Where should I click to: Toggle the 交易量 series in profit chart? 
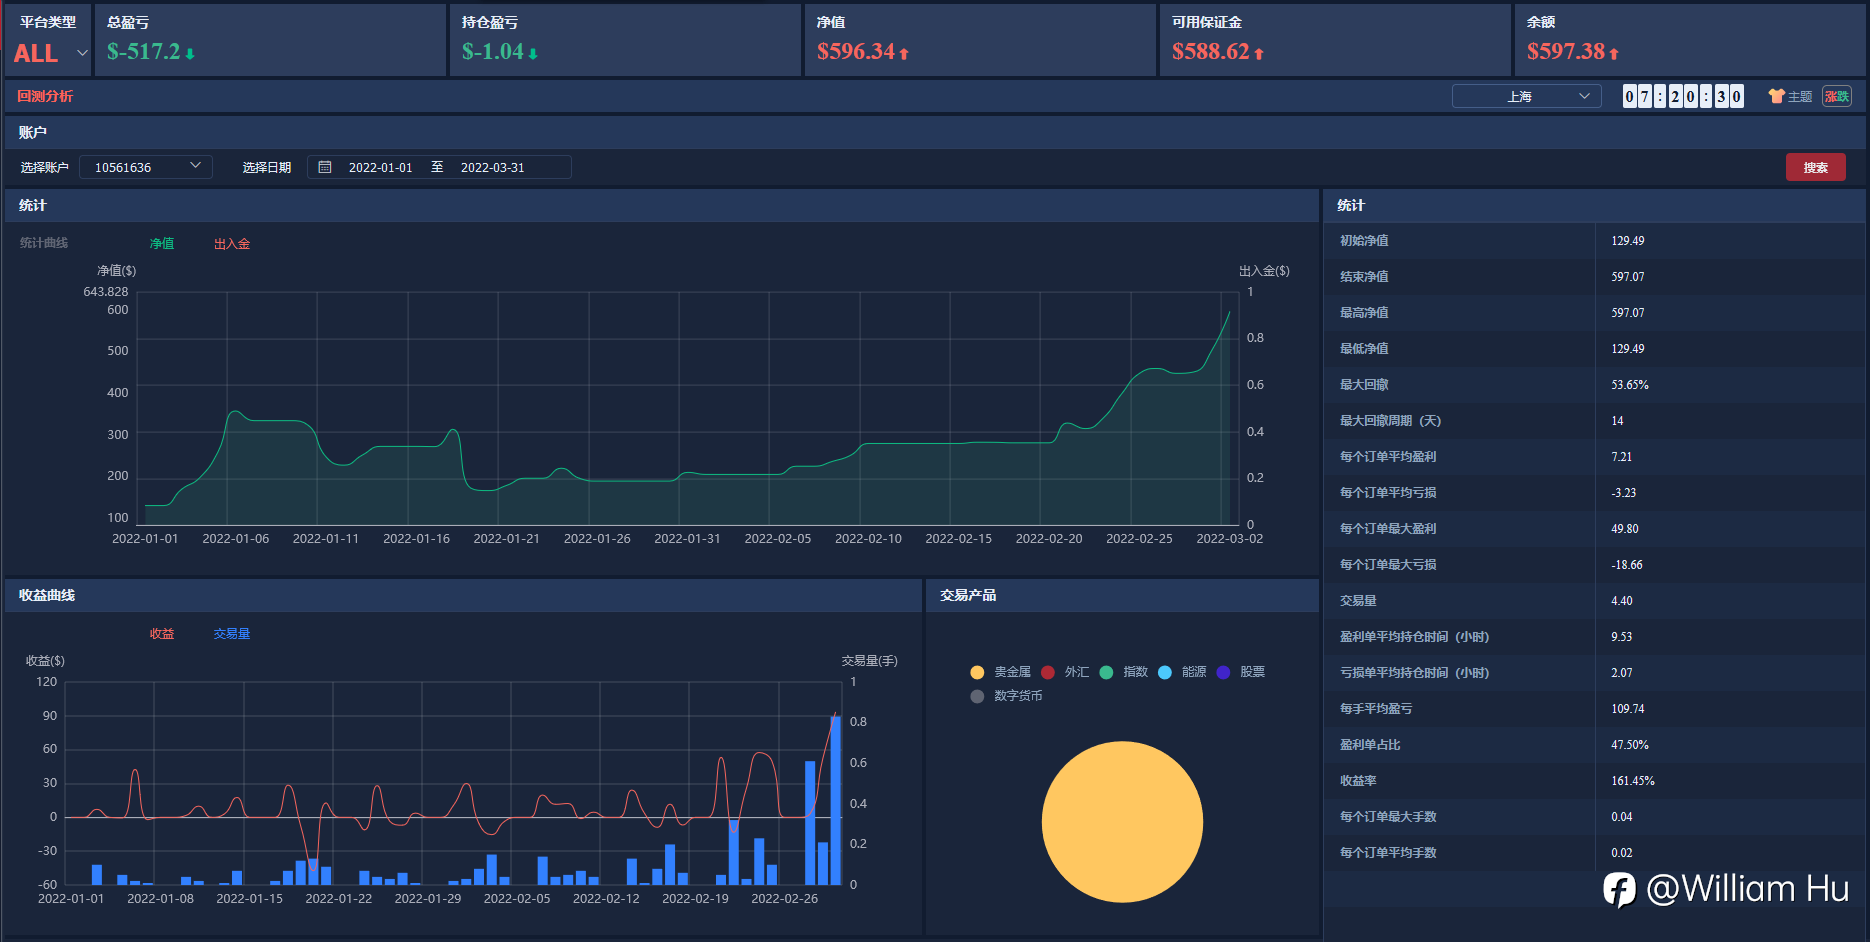[232, 634]
